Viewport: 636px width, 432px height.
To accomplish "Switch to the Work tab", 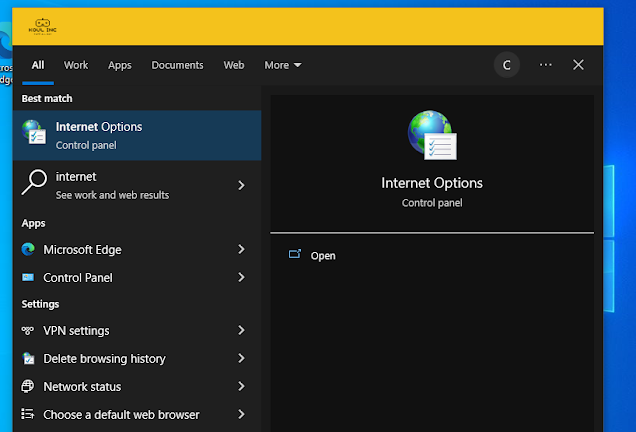I will (76, 65).
